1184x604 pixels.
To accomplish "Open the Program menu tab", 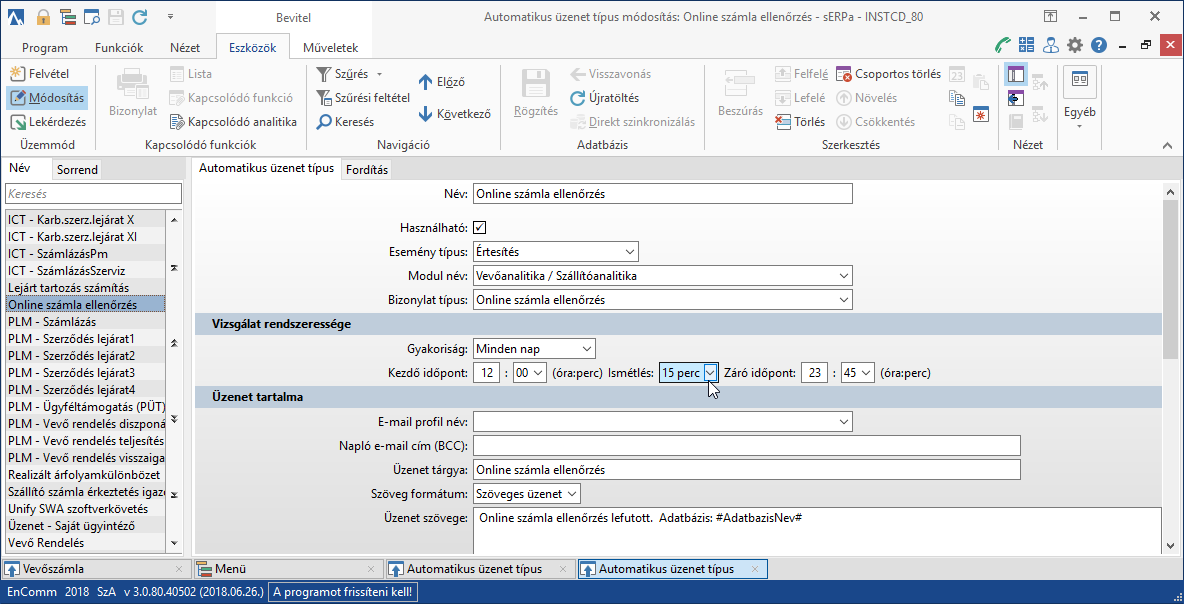I will (45, 48).
